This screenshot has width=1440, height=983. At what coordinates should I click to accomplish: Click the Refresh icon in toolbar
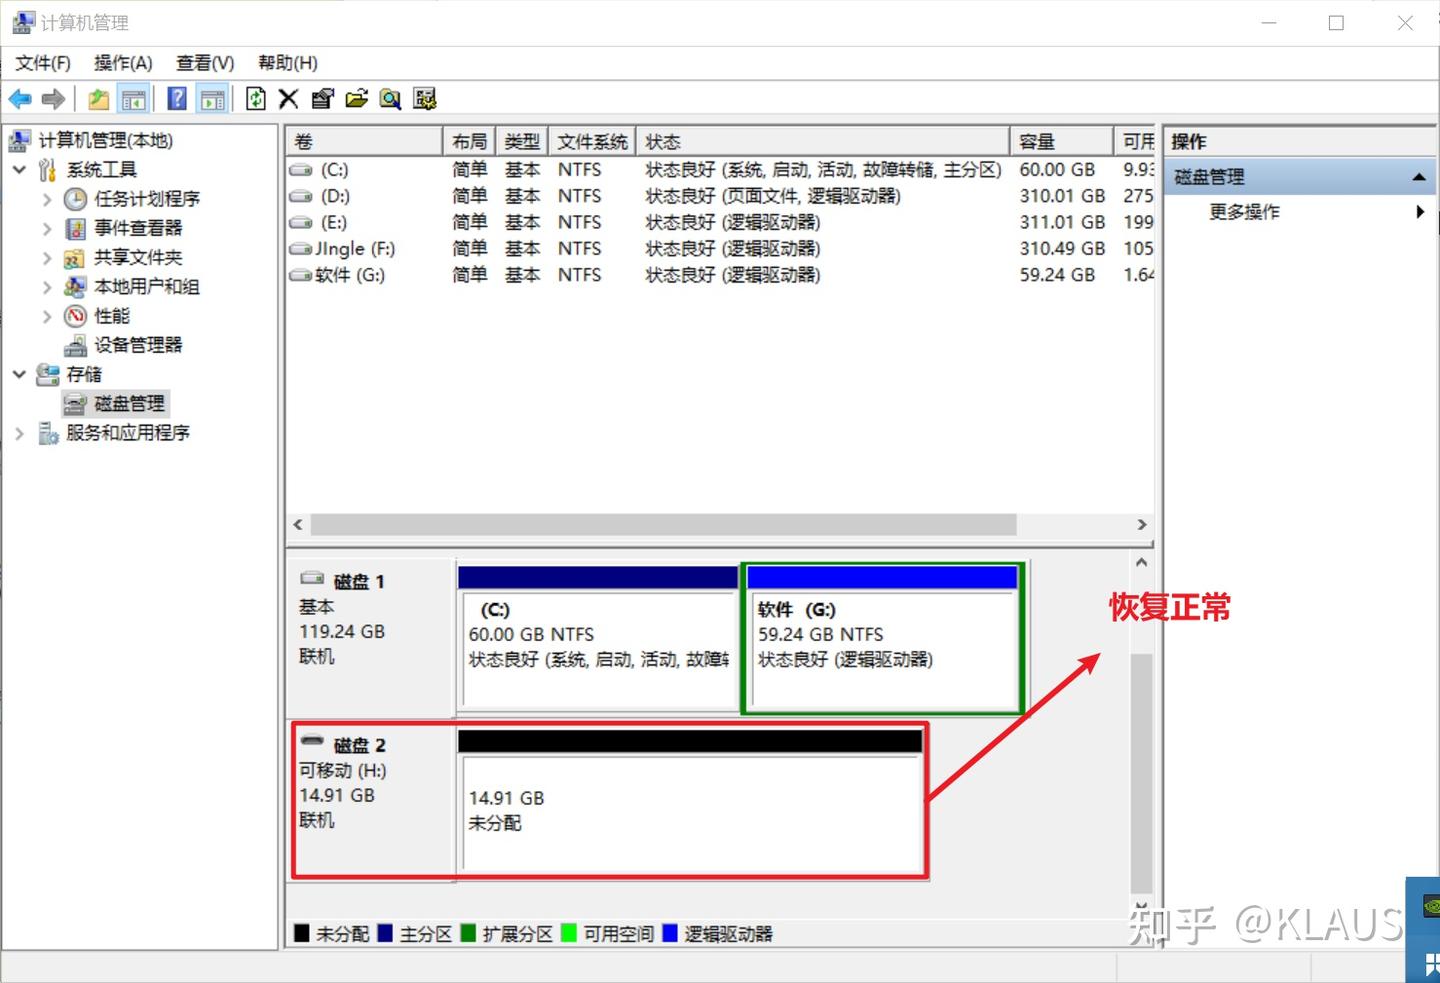255,98
